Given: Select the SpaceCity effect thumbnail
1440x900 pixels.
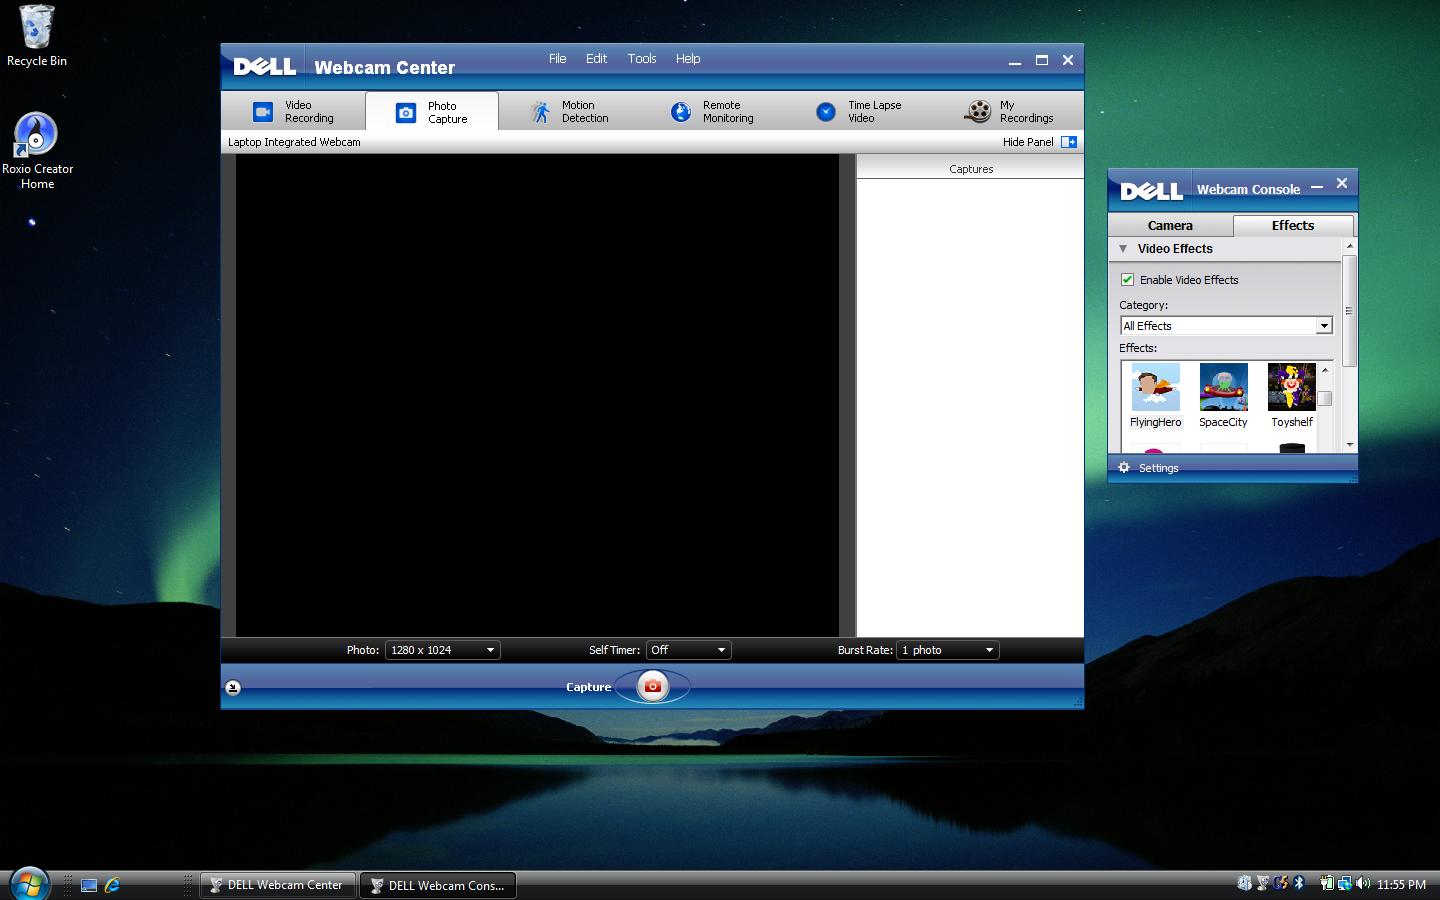Looking at the screenshot, I should (1224, 387).
